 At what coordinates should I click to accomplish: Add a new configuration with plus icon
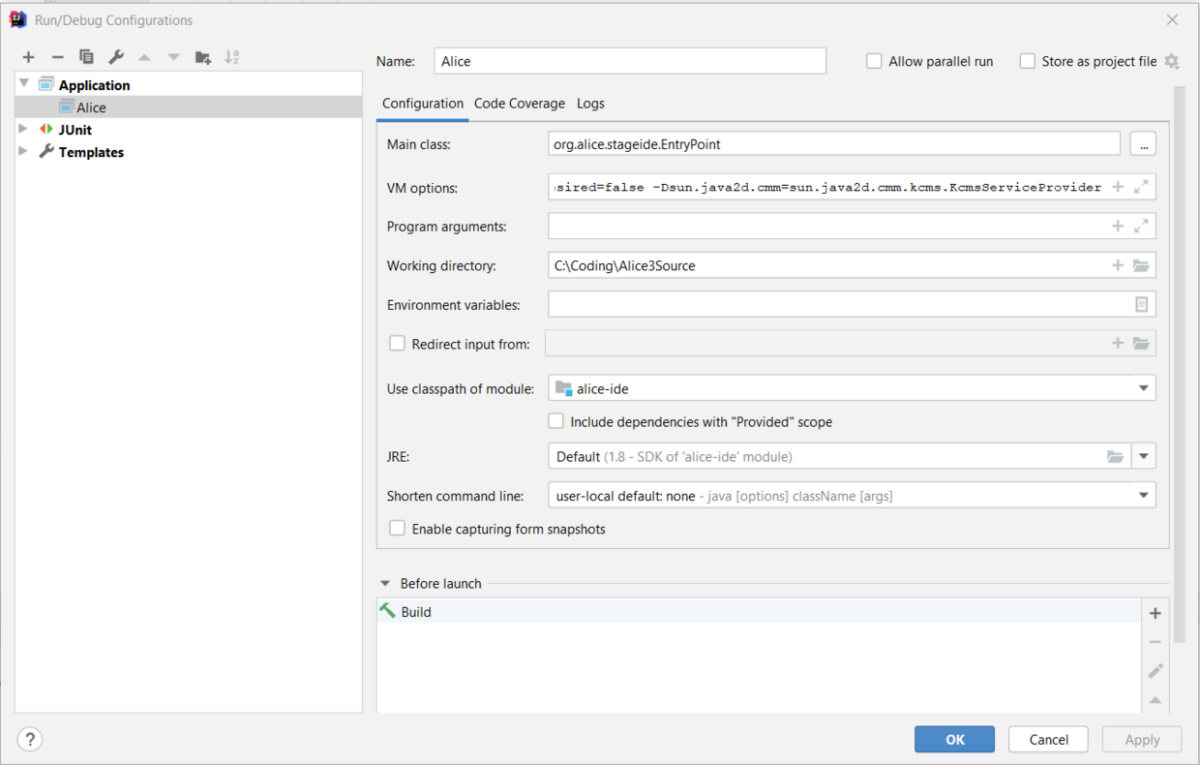click(28, 57)
